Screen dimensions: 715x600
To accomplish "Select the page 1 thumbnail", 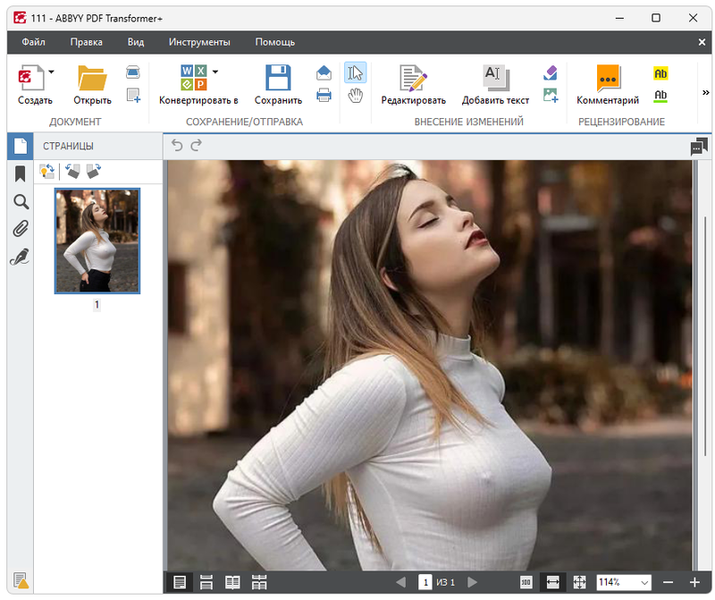I will 97,241.
